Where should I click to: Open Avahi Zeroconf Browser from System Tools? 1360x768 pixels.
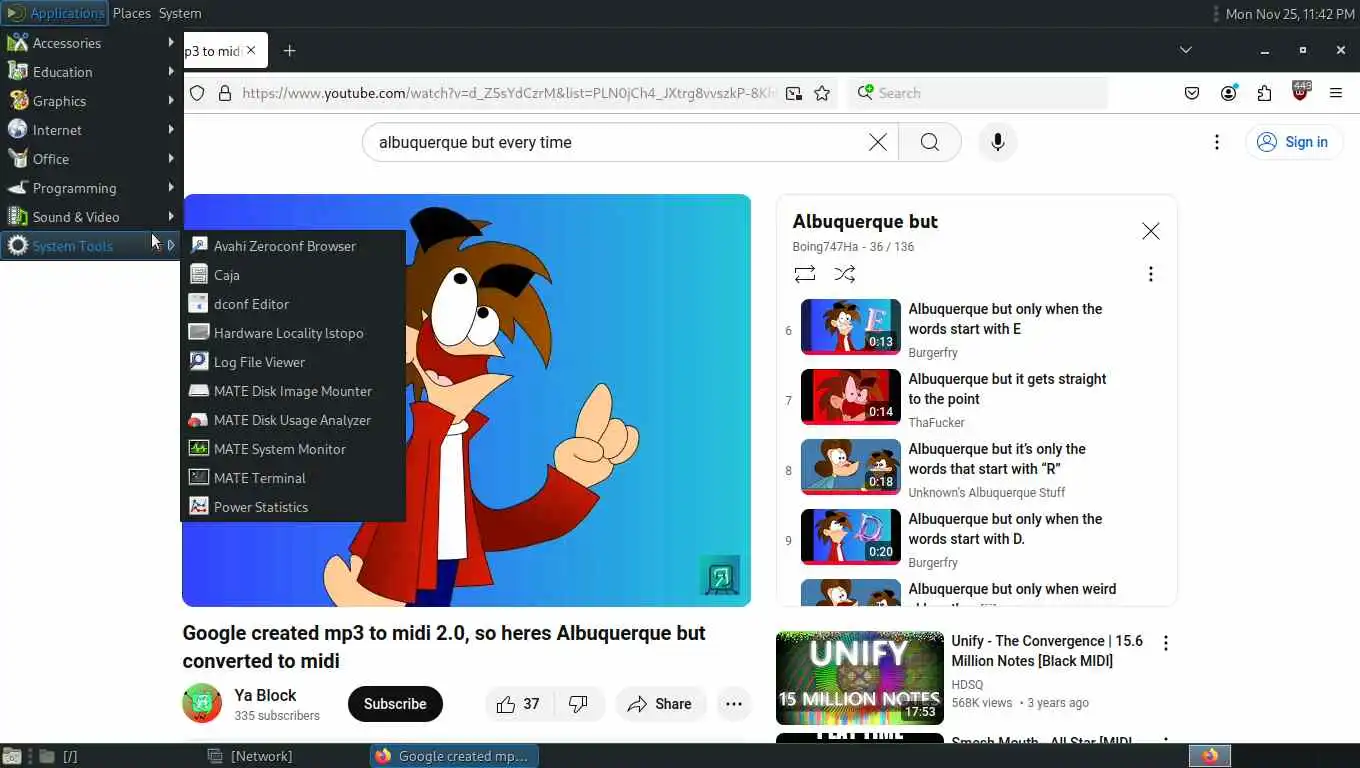292,246
